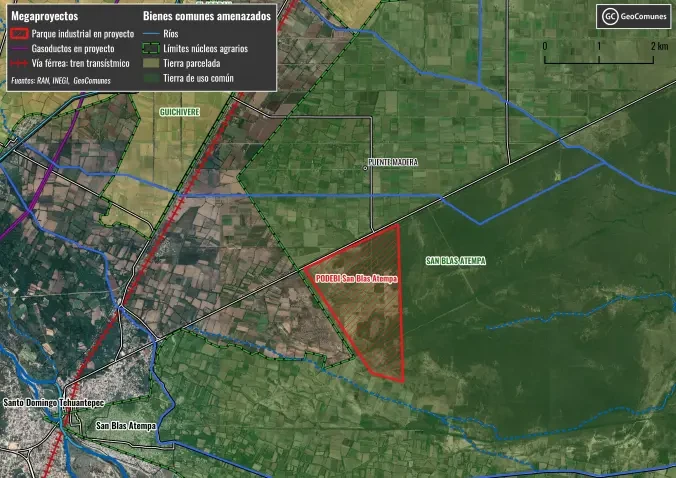The width and height of the screenshot is (676, 478).
Task: Click the Megaproyectos legend heading
Action: [43, 17]
